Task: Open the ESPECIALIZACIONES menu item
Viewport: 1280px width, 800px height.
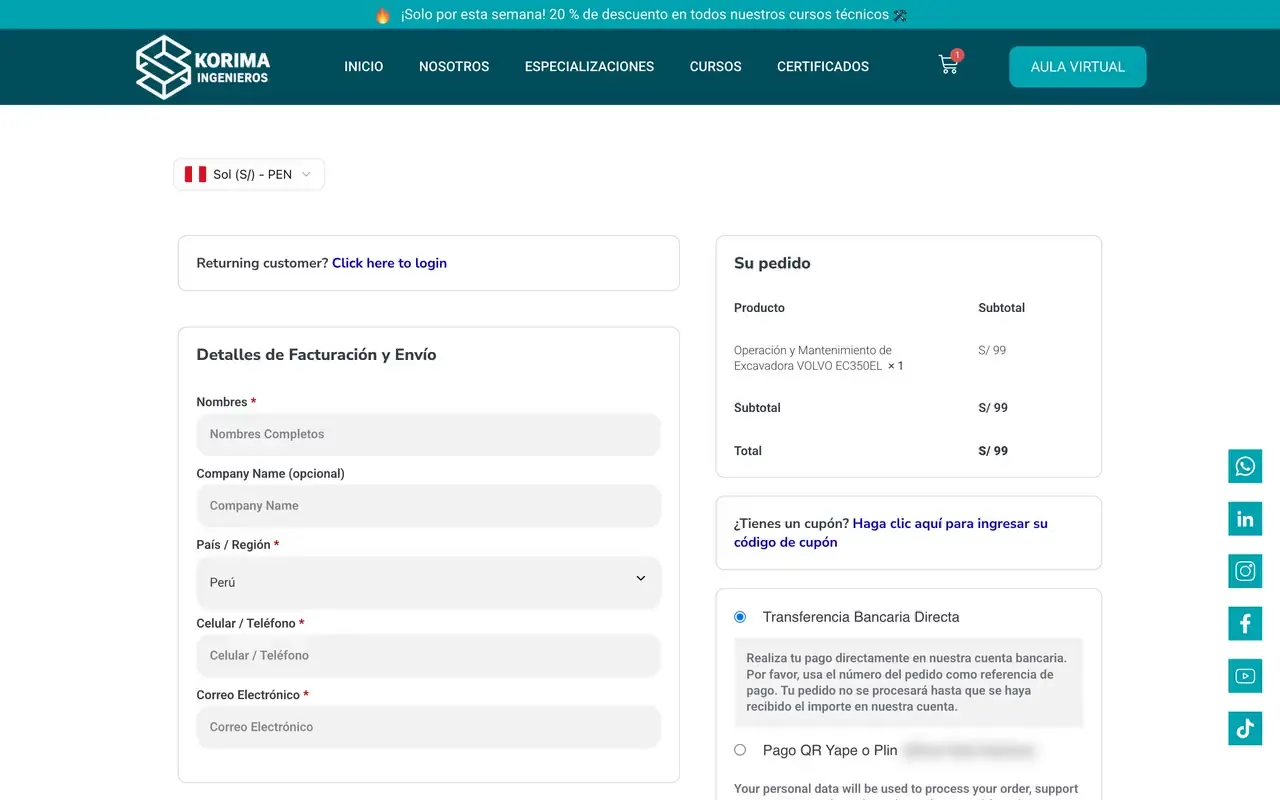Action: tap(589, 67)
